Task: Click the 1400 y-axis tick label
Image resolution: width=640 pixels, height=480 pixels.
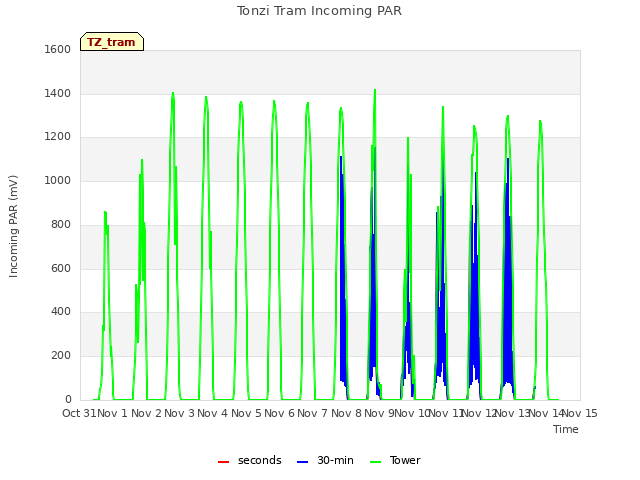Action: pyautogui.click(x=58, y=93)
